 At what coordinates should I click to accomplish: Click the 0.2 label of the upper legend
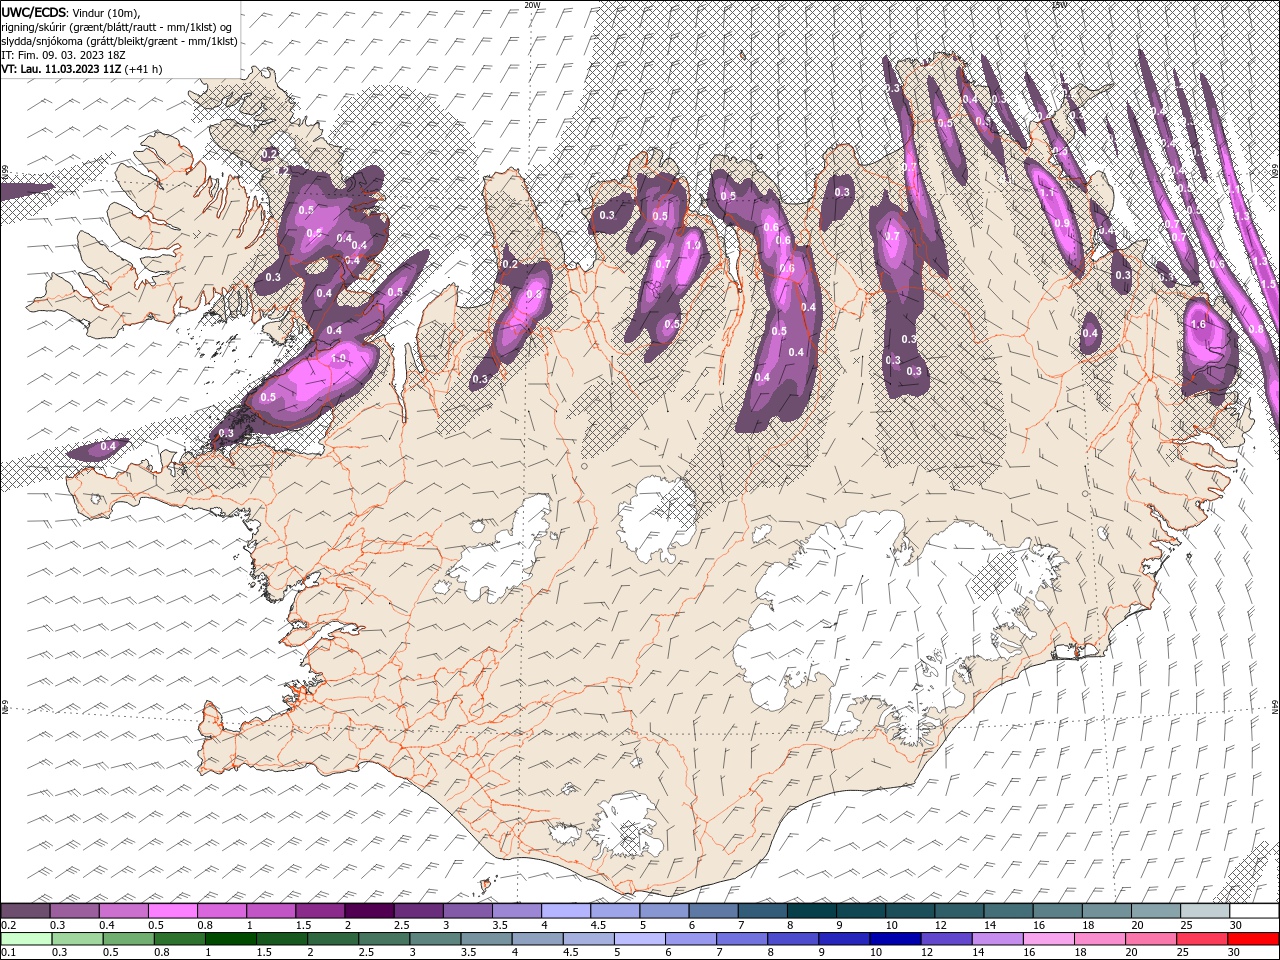tap(8, 925)
